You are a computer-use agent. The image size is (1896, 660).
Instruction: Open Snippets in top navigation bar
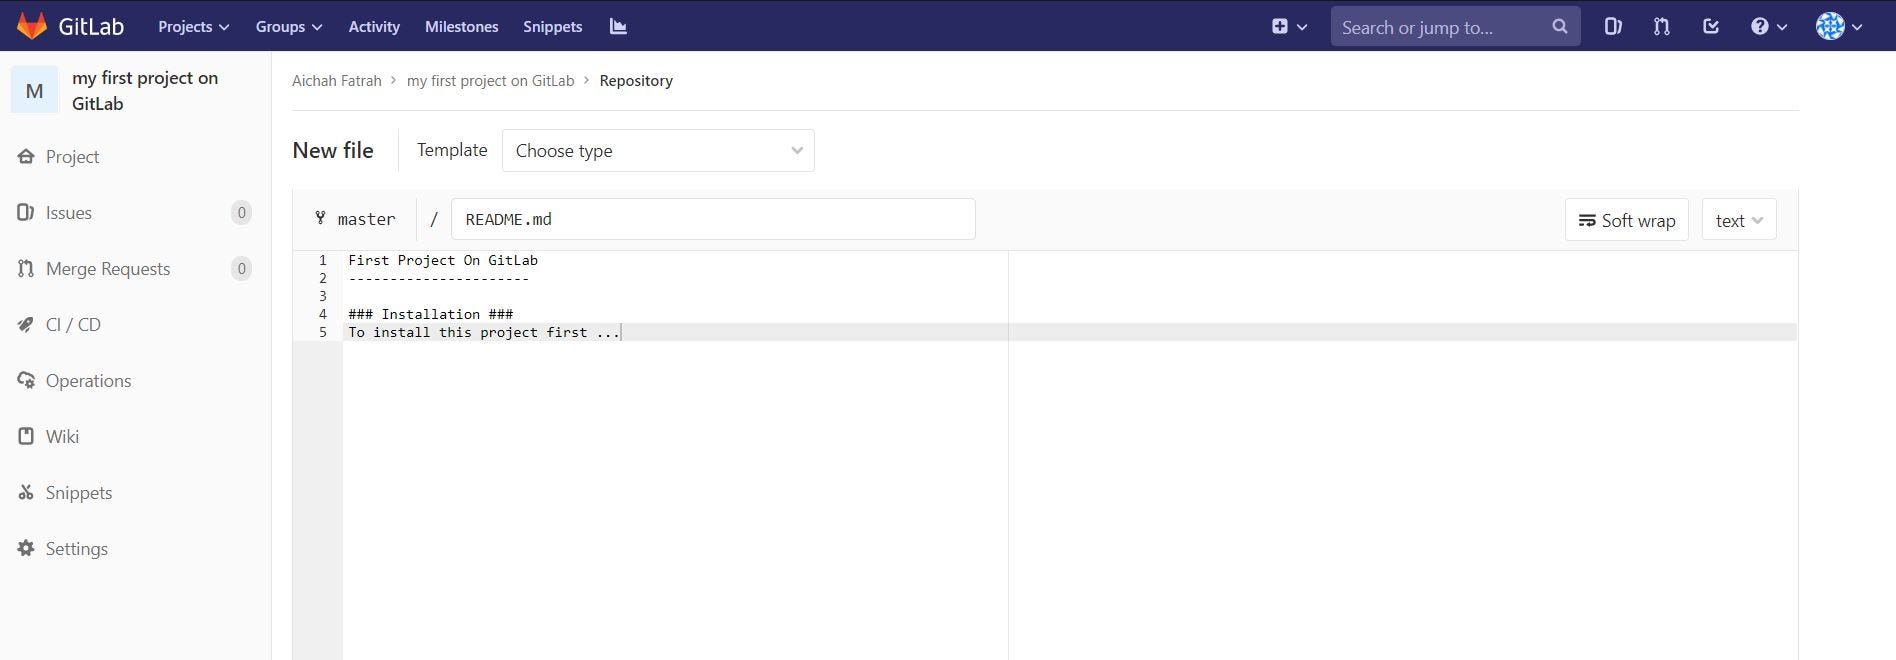click(x=552, y=27)
